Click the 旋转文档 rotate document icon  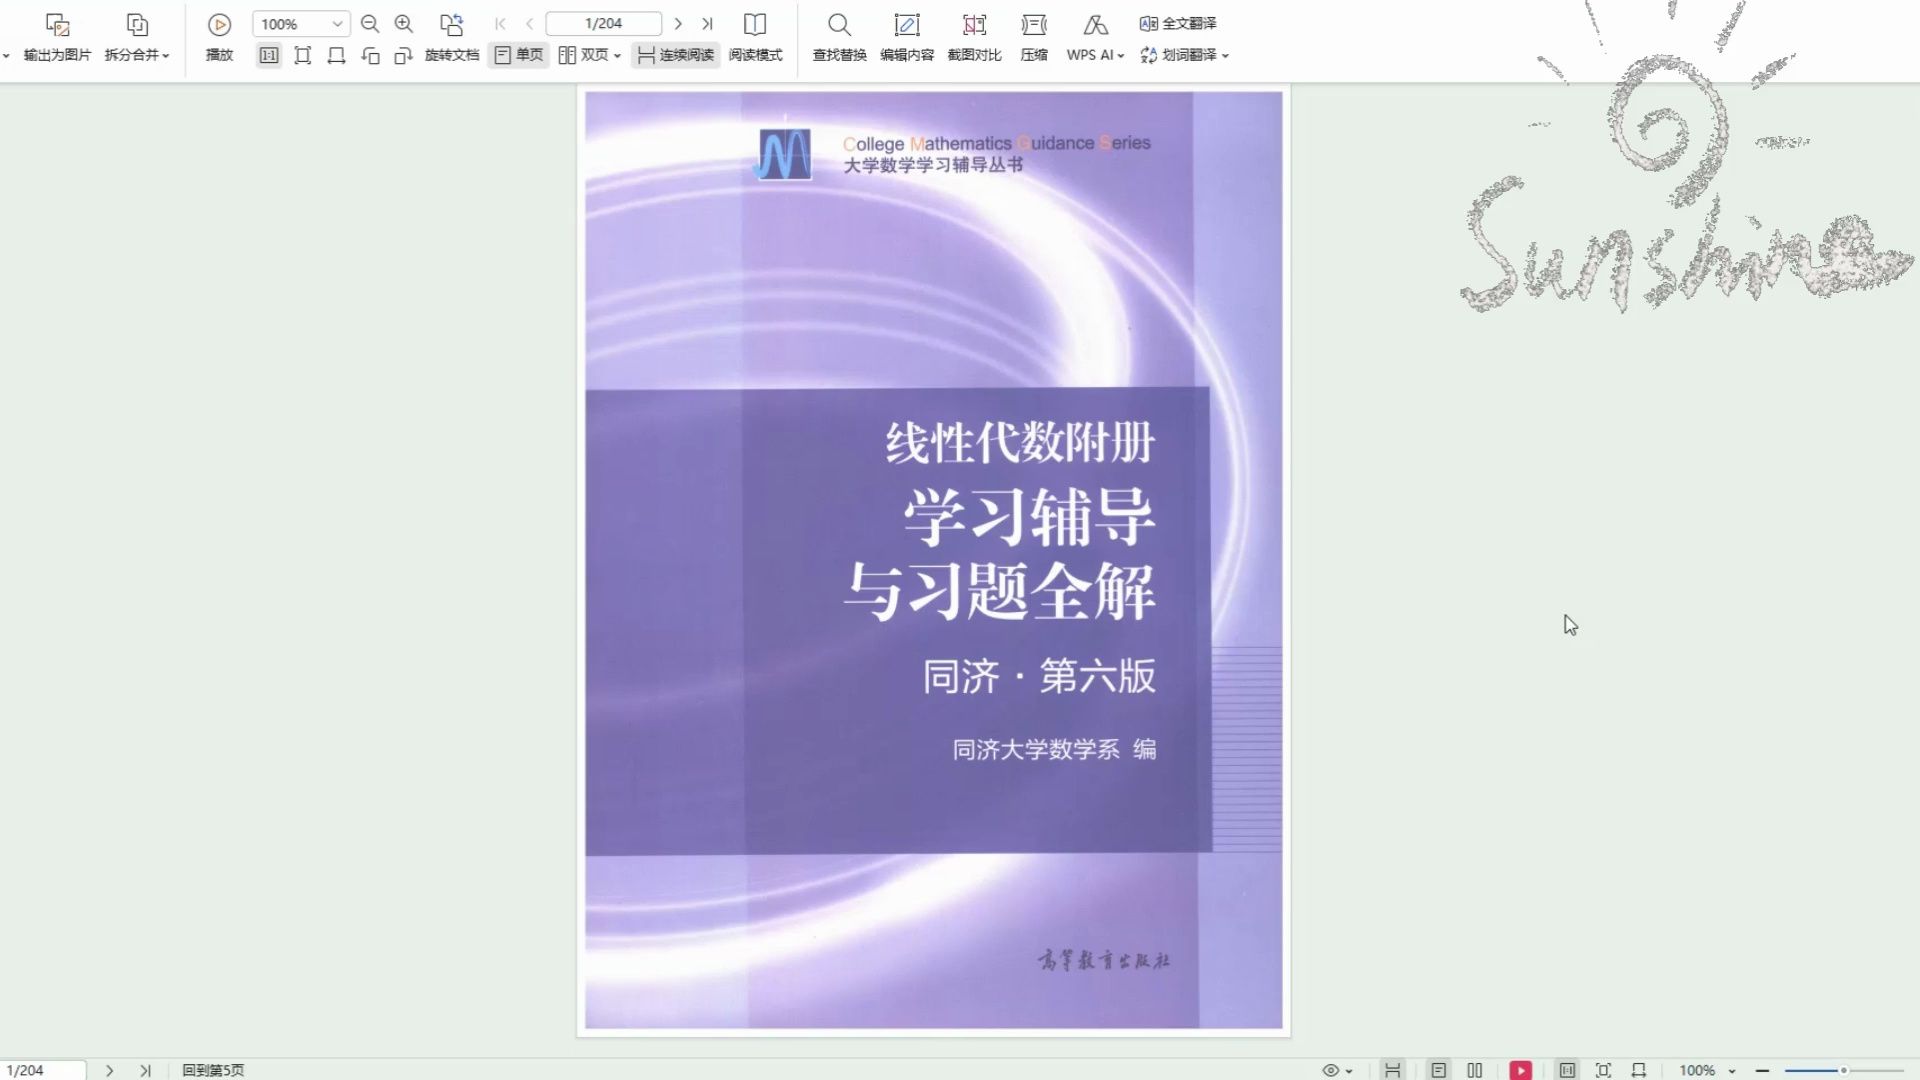(452, 24)
